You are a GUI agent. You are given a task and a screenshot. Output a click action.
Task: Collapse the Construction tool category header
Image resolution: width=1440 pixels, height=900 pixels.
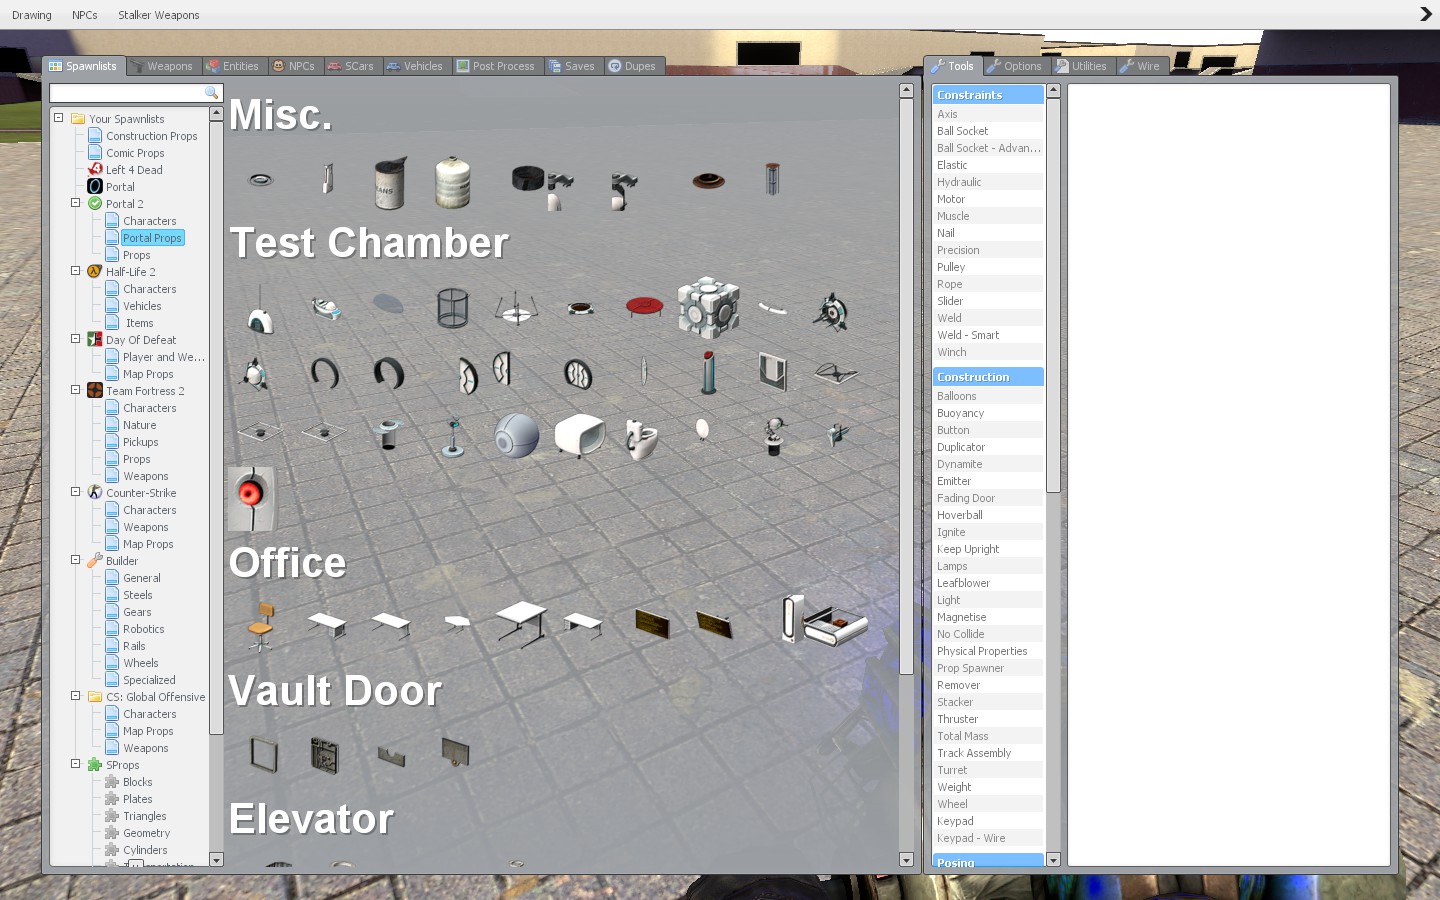[x=988, y=377]
